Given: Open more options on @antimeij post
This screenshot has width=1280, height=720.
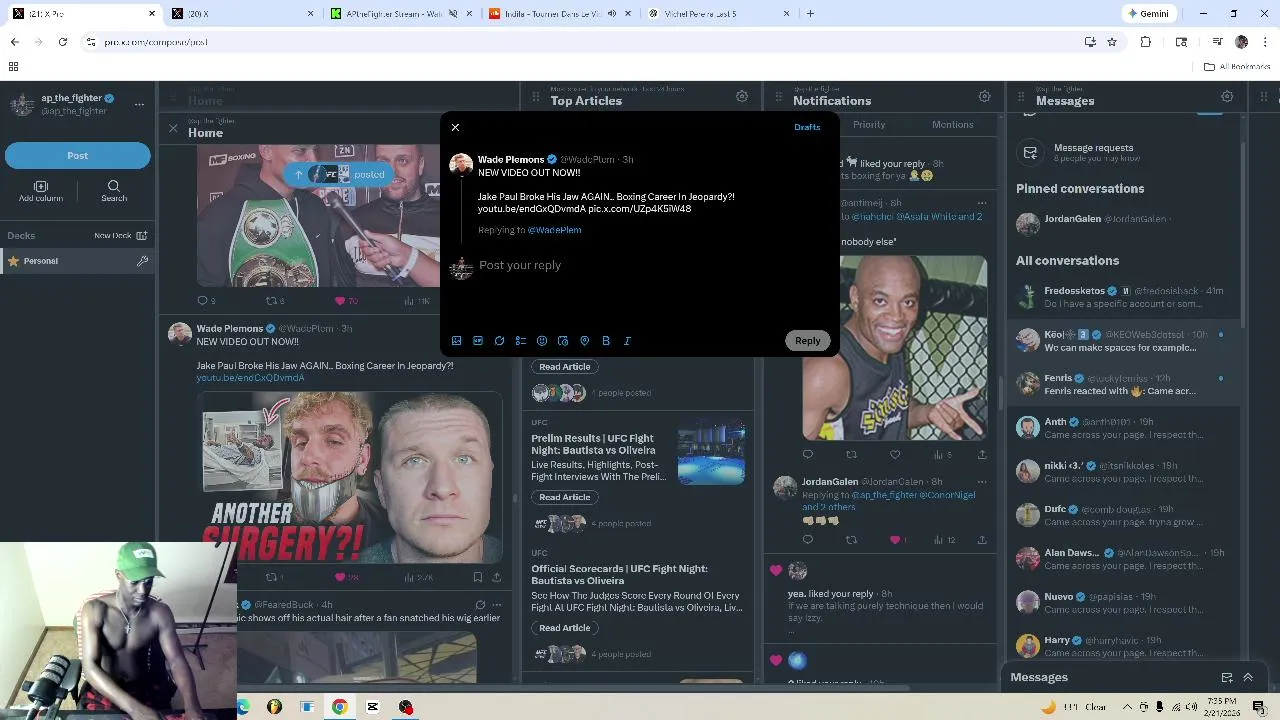Looking at the screenshot, I should [x=980, y=203].
